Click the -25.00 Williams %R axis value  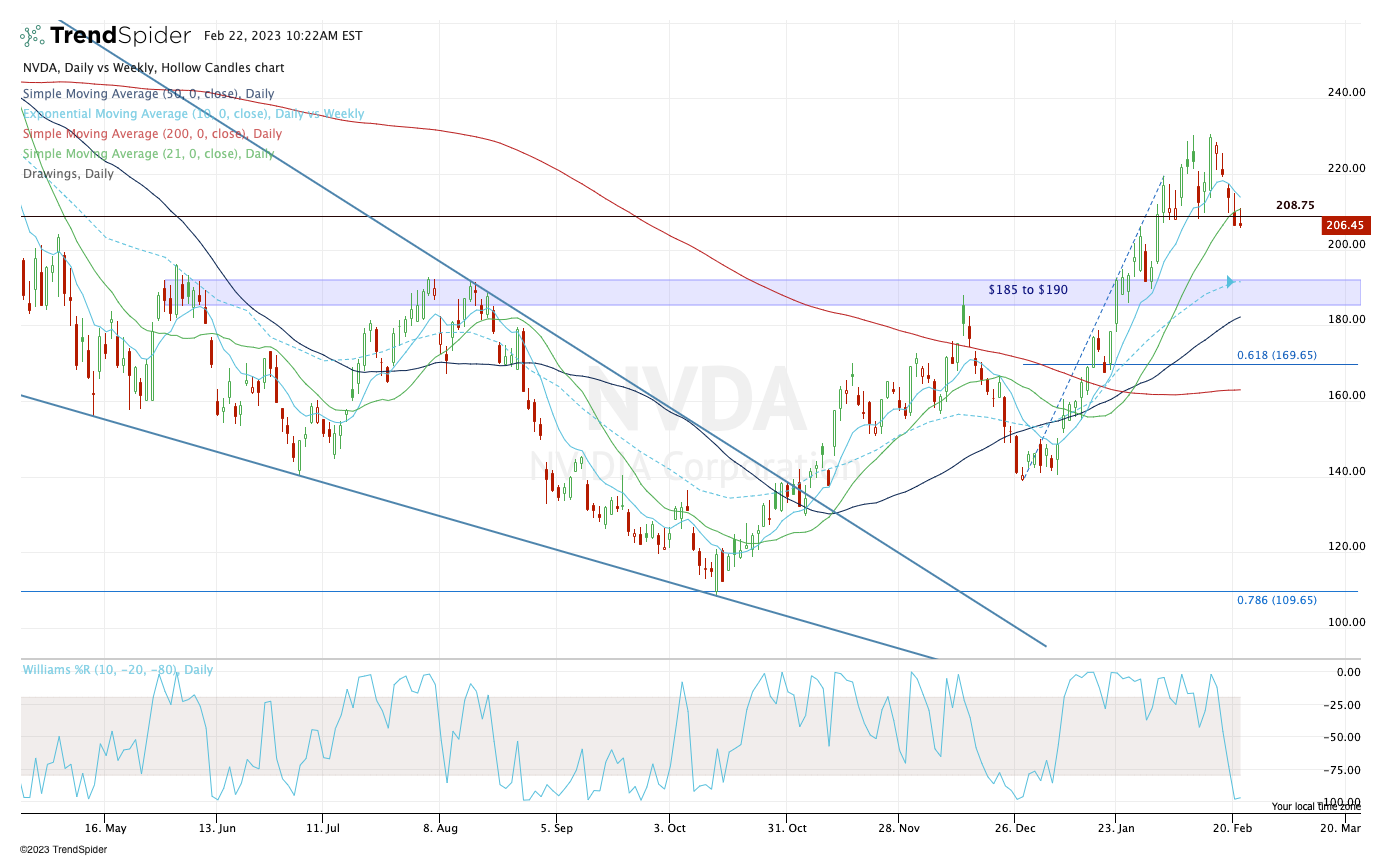pos(1342,705)
